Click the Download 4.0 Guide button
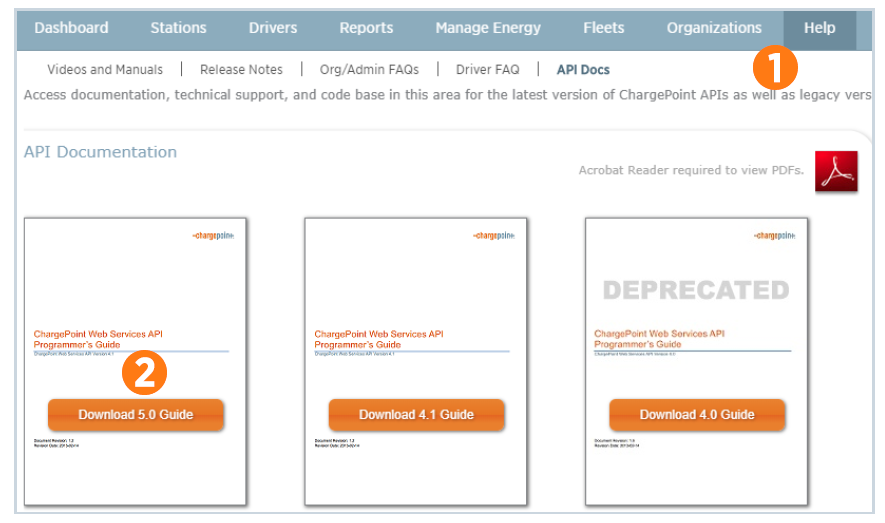Viewport: 885px width, 523px height. (697, 415)
